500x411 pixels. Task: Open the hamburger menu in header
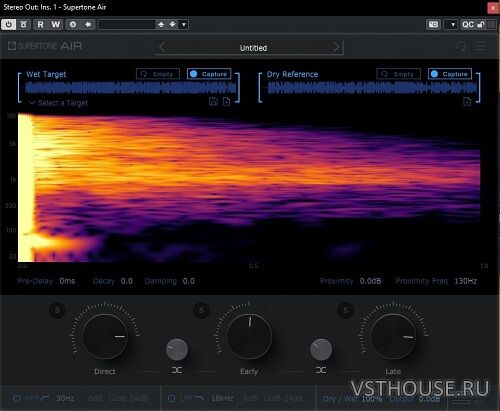pyautogui.click(x=480, y=46)
